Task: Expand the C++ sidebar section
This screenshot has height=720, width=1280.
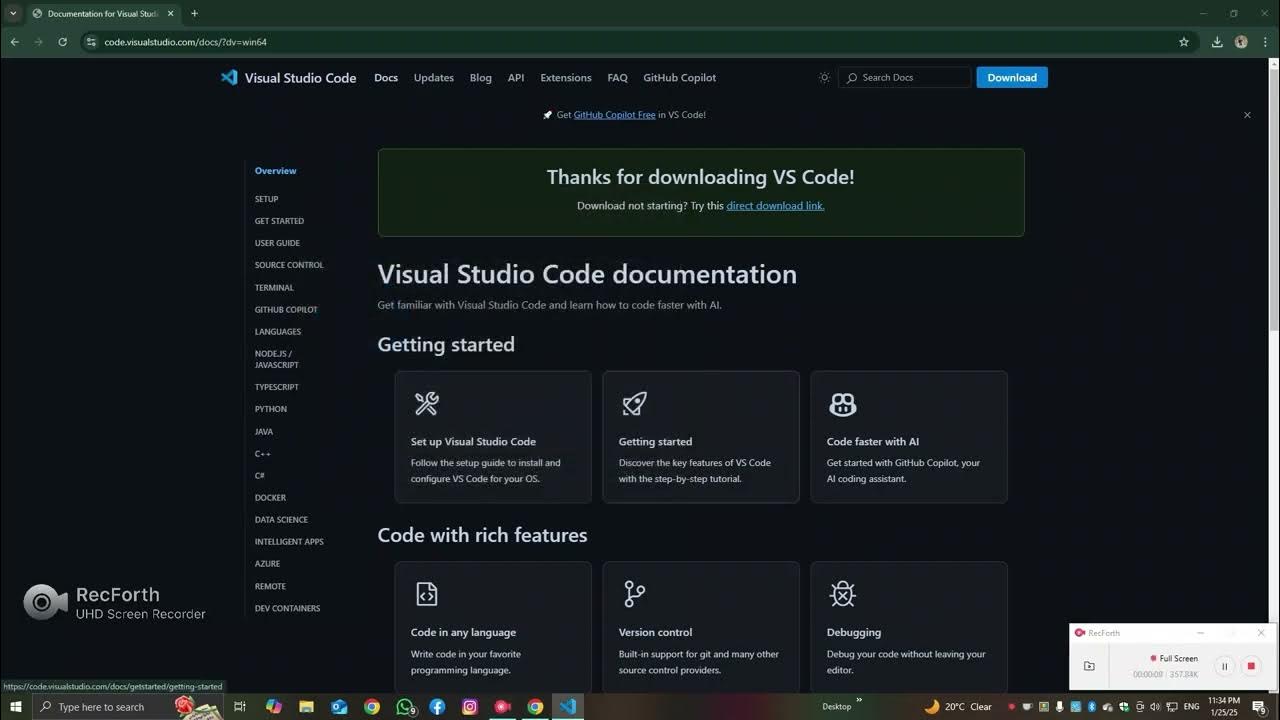Action: tap(263, 454)
